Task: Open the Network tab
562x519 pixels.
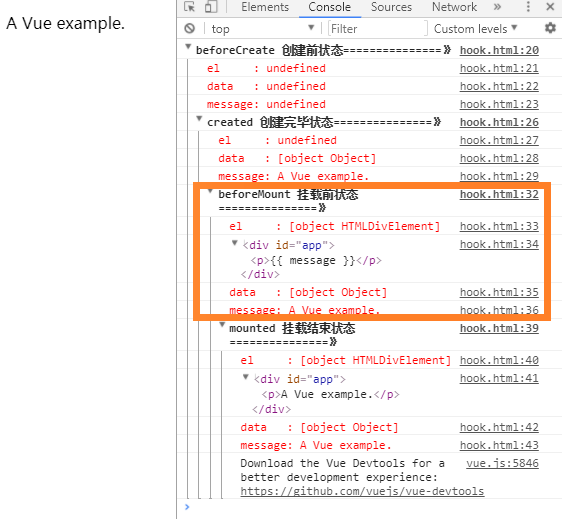Action: coord(454,7)
